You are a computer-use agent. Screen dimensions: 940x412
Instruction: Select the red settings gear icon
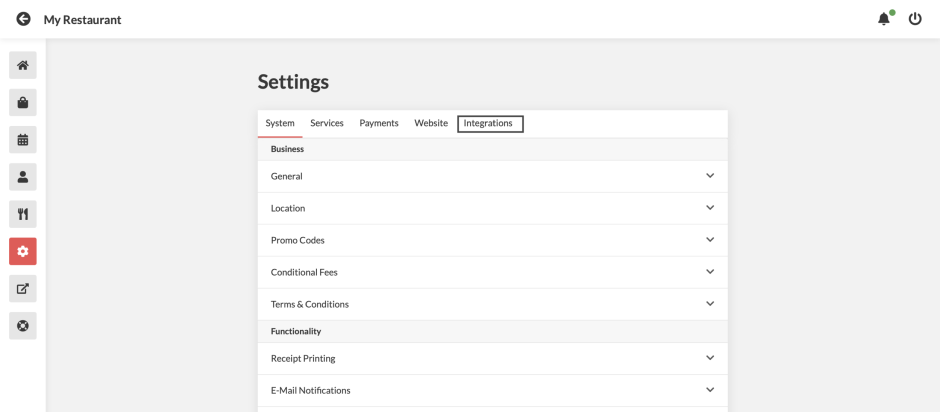point(23,251)
